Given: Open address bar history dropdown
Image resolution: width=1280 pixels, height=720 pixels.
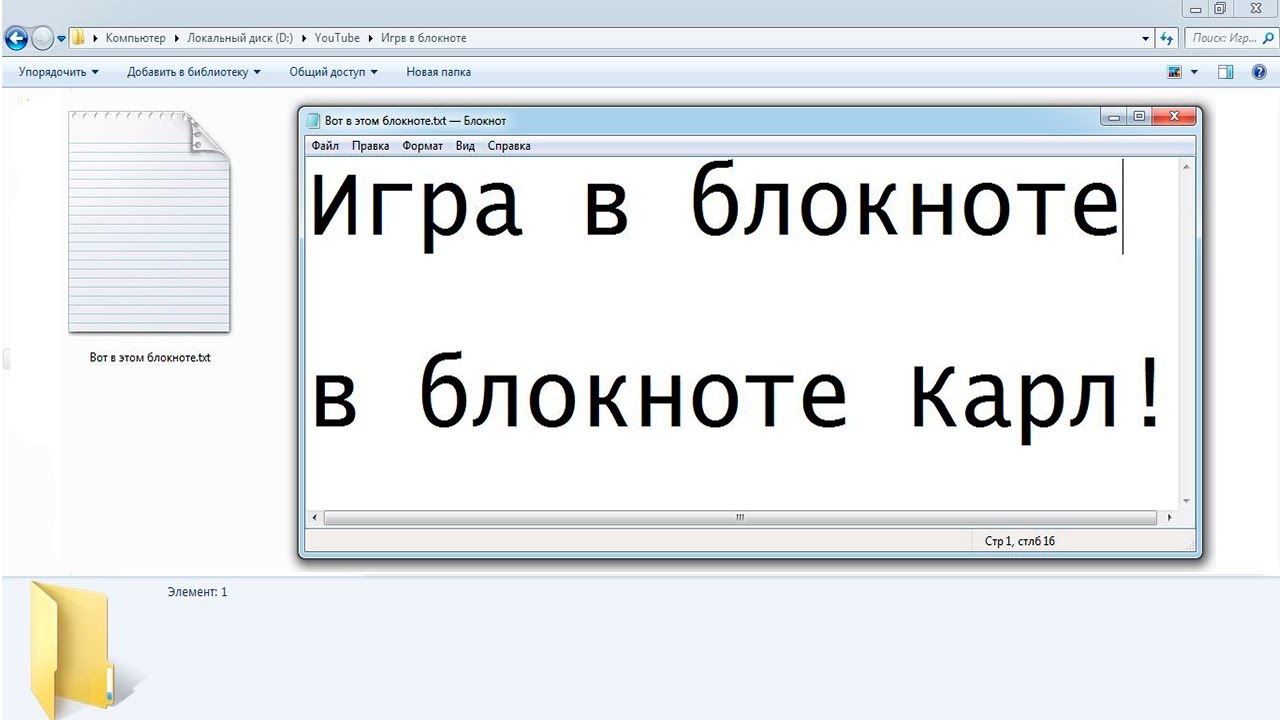Looking at the screenshot, I should coord(1146,38).
